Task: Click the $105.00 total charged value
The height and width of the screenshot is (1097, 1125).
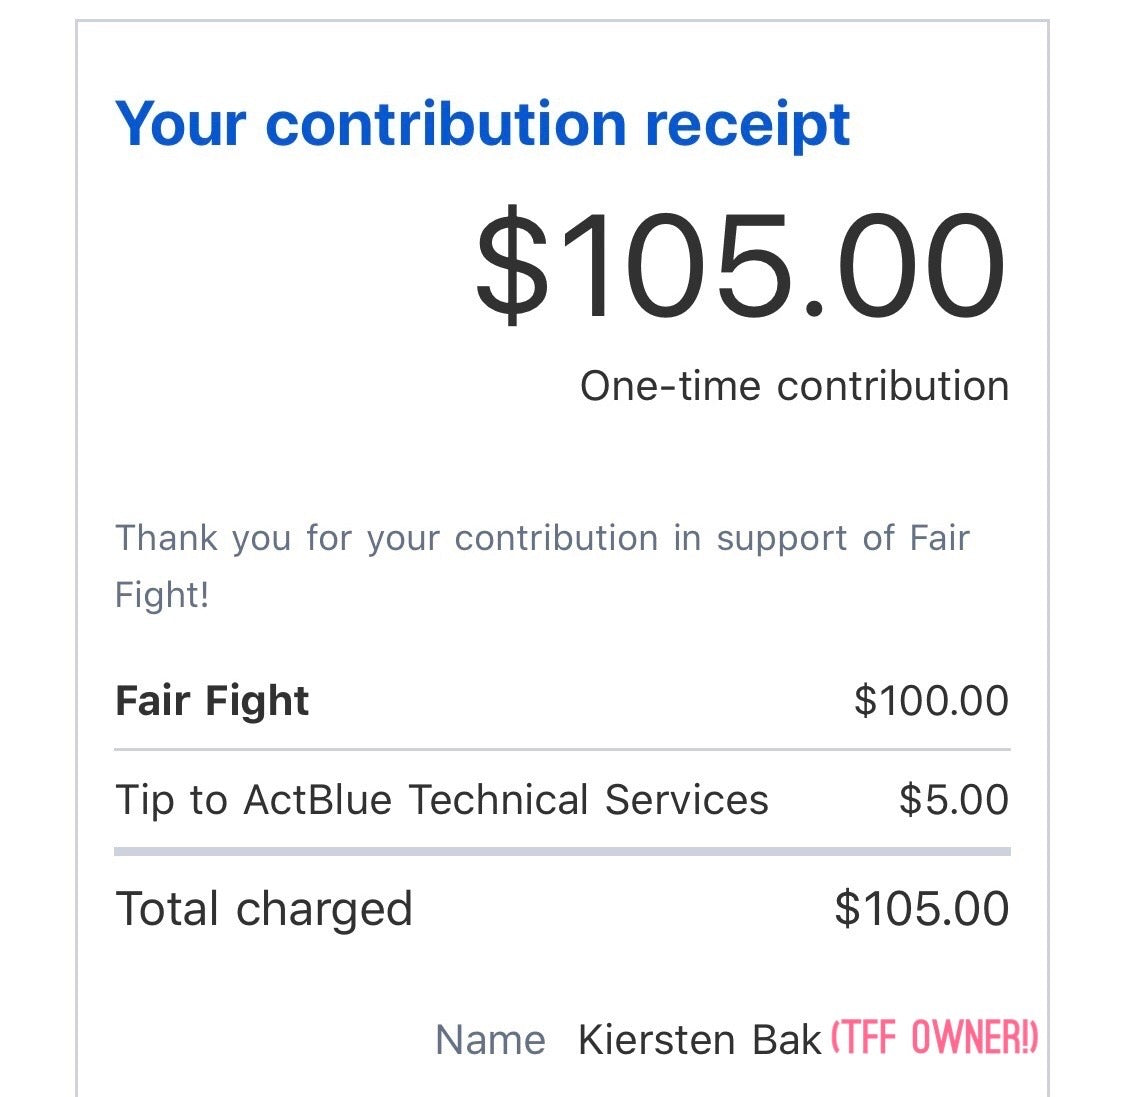Action: pos(921,909)
